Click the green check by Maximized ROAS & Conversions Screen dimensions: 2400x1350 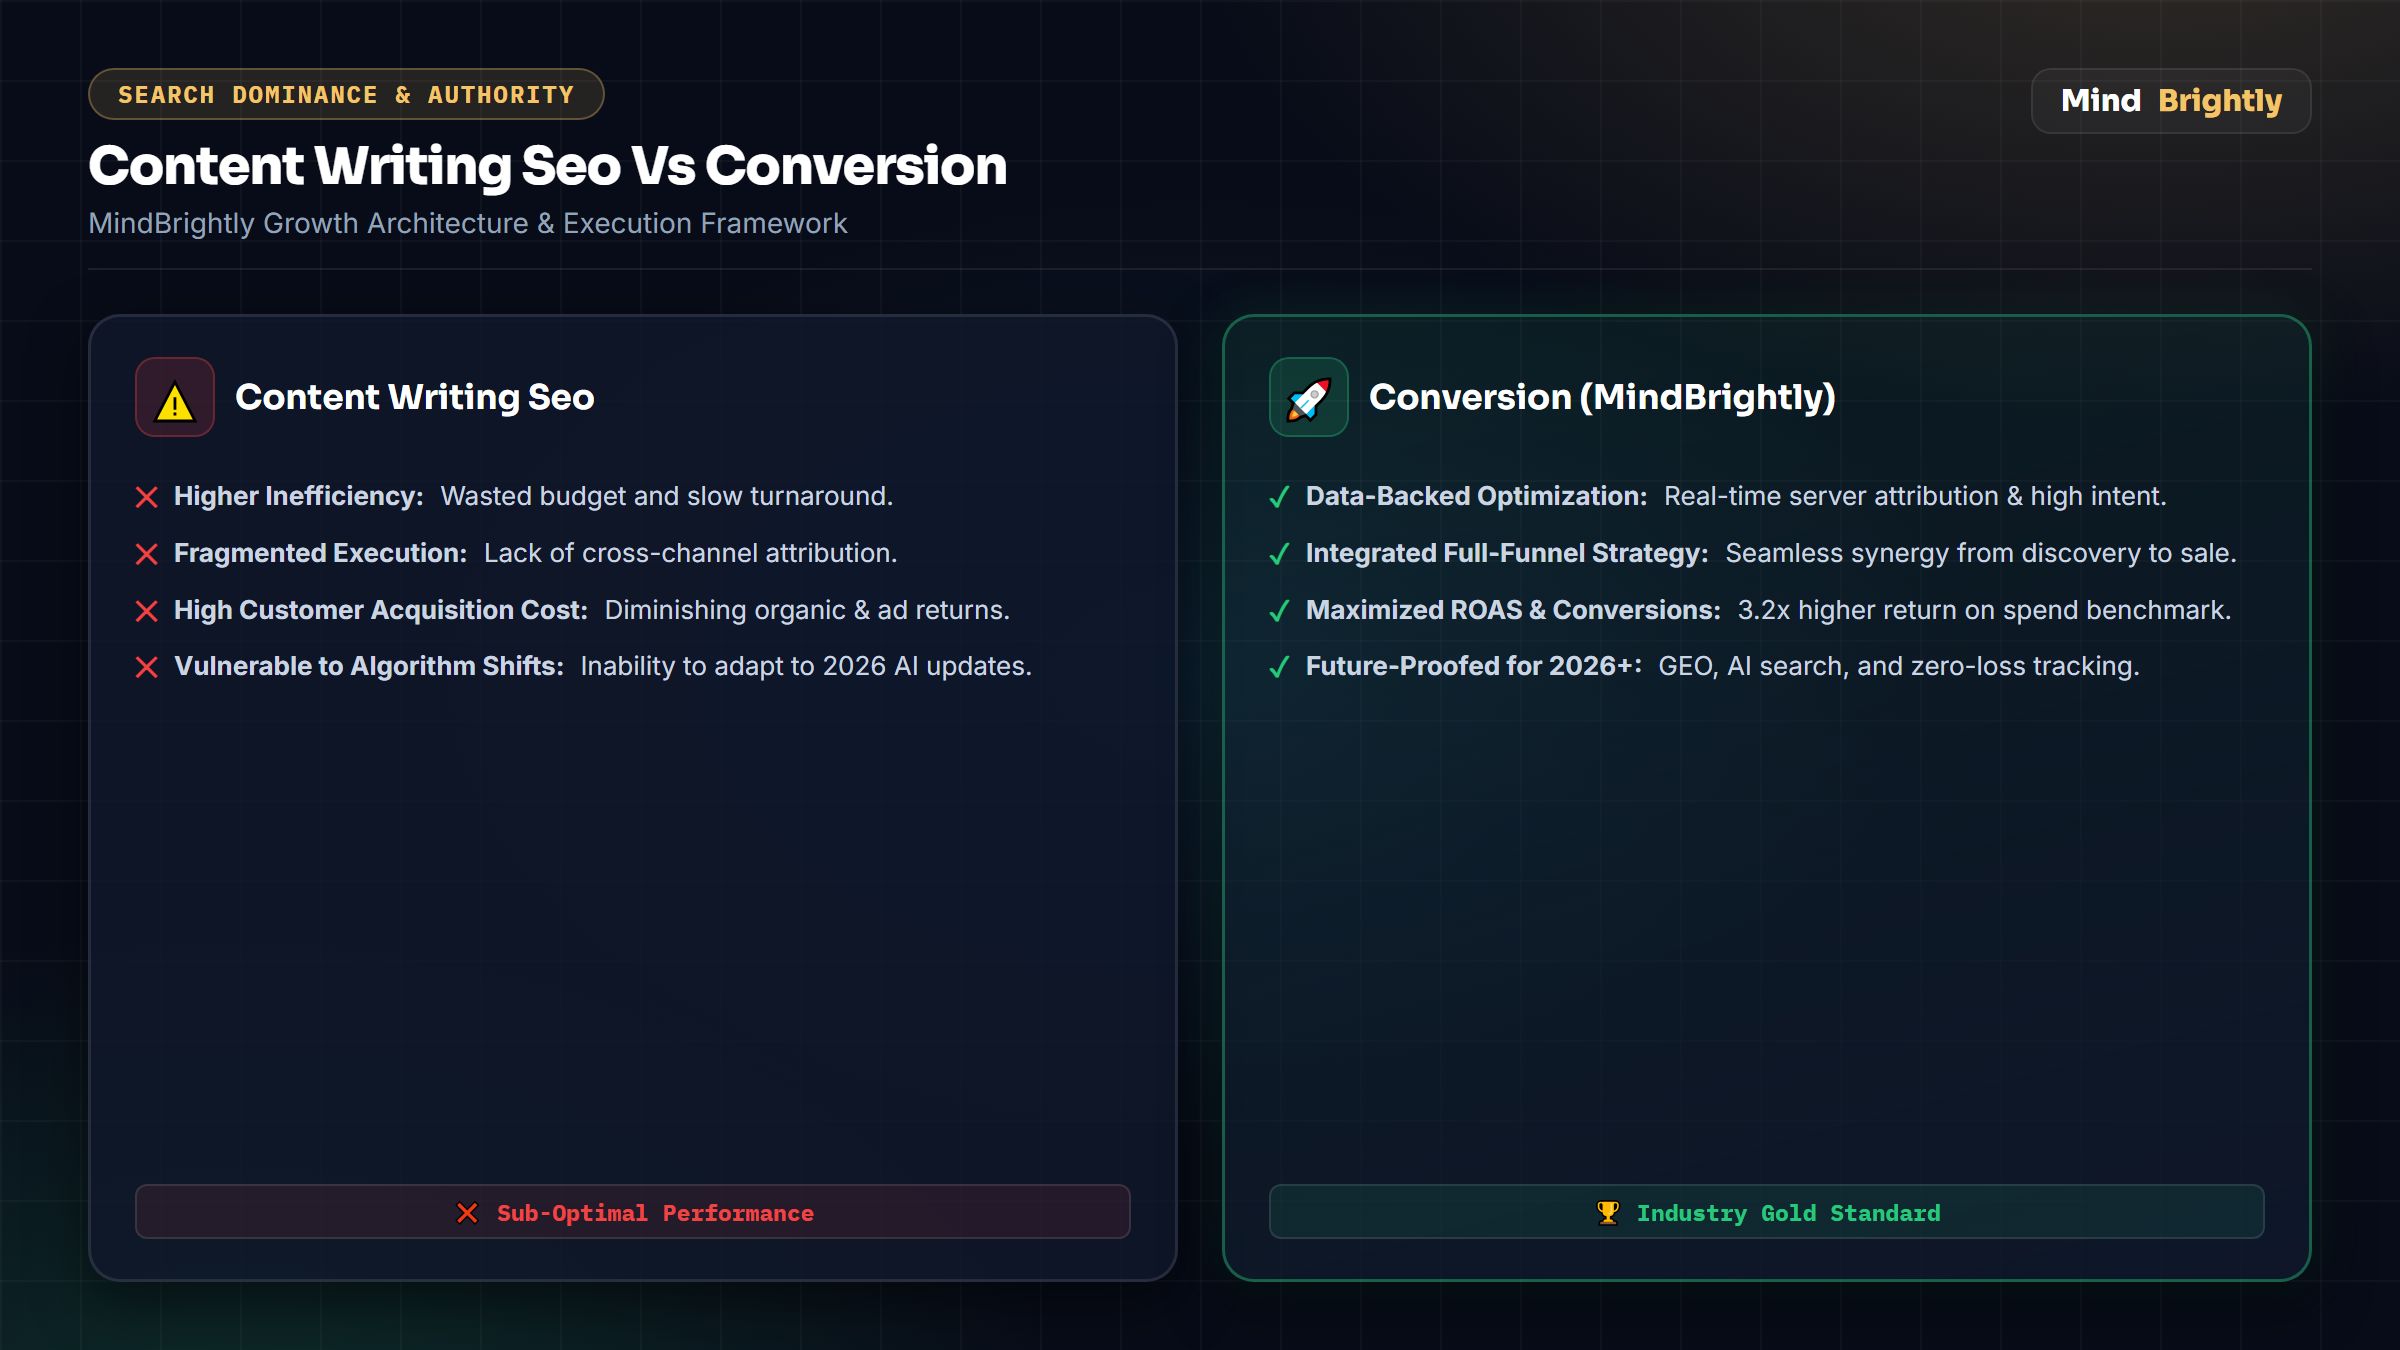pyautogui.click(x=1279, y=611)
